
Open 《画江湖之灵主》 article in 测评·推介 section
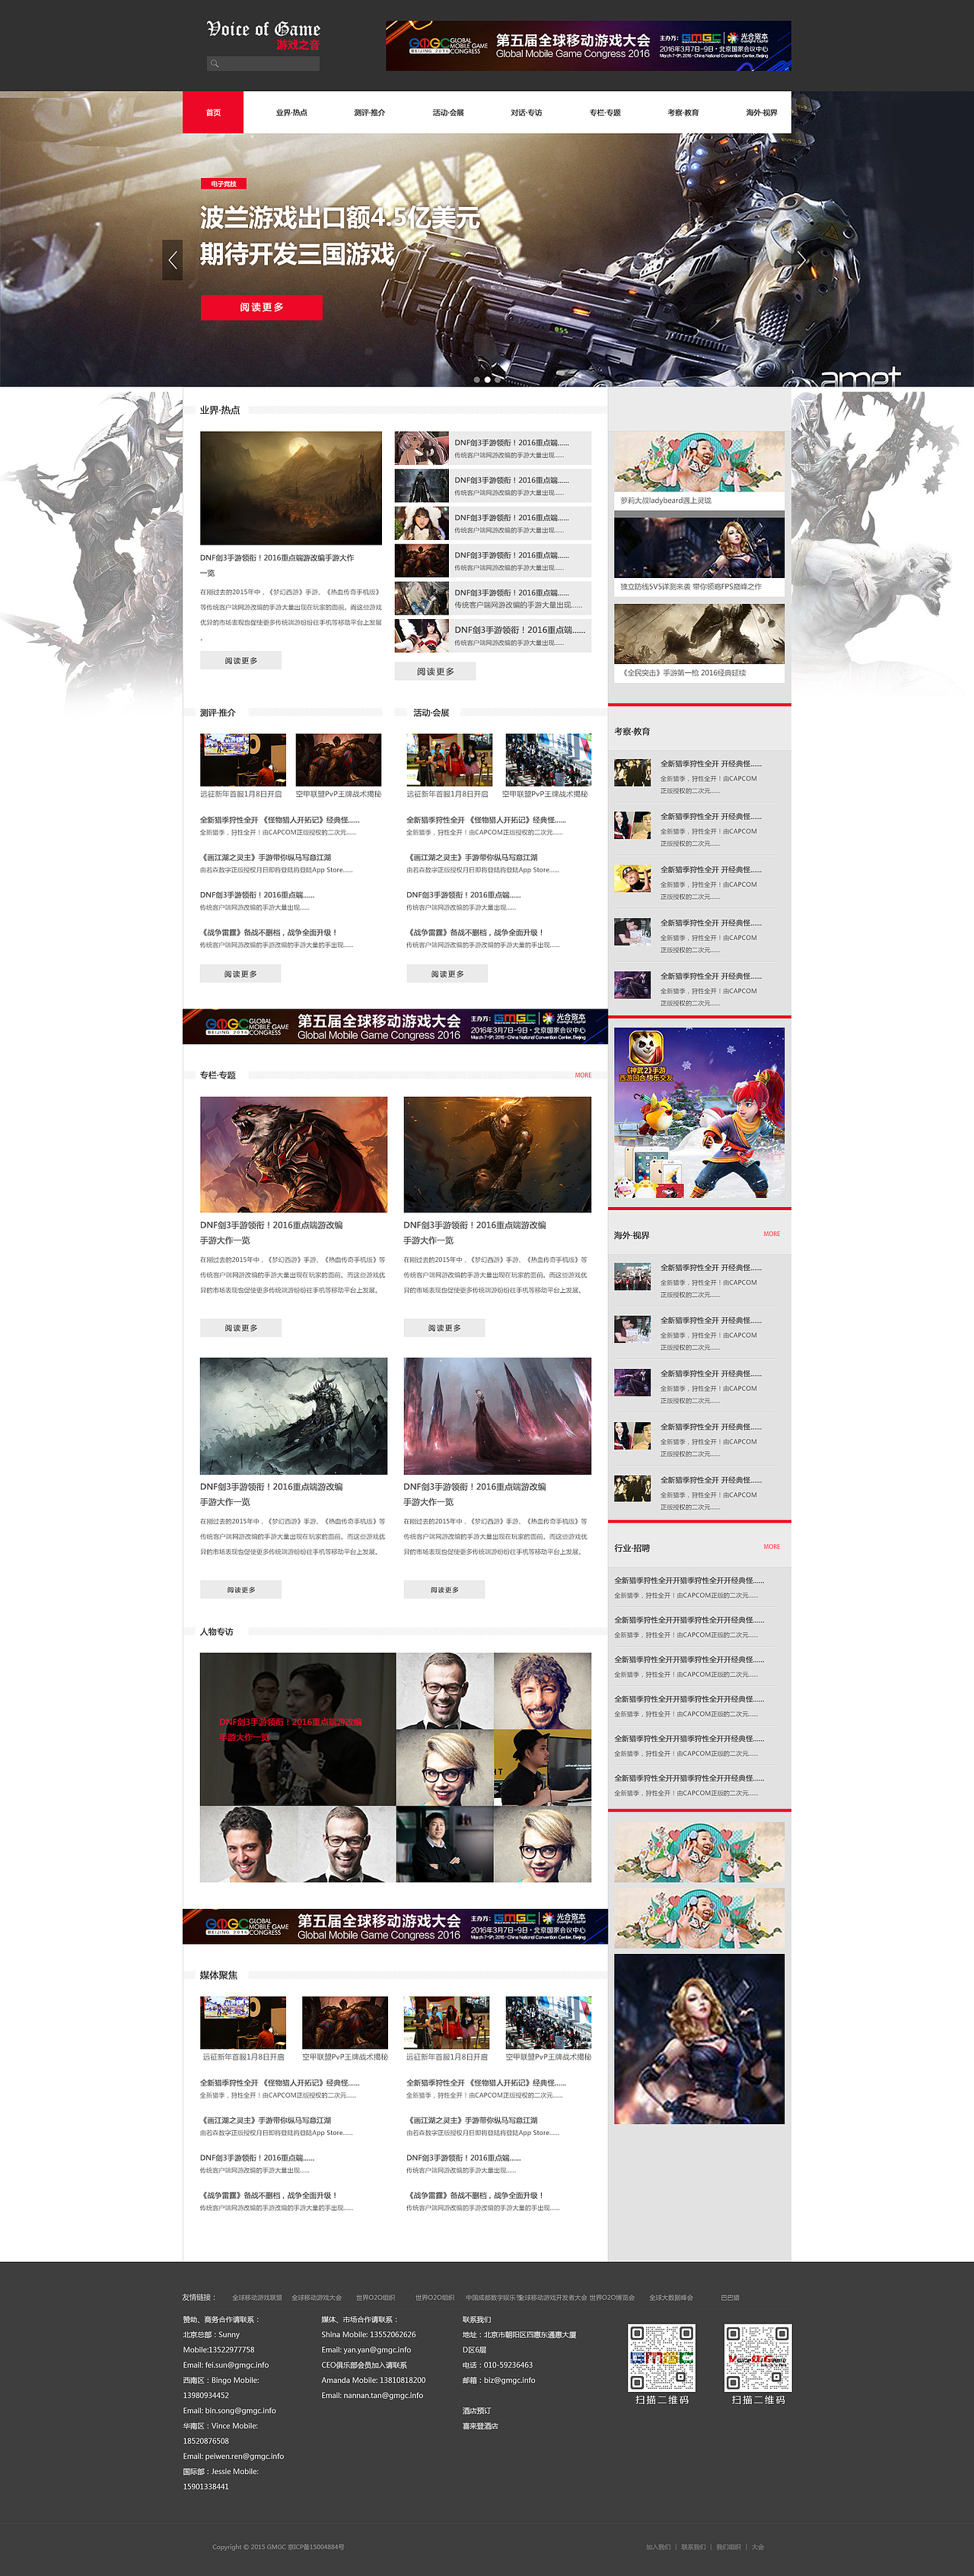click(266, 858)
